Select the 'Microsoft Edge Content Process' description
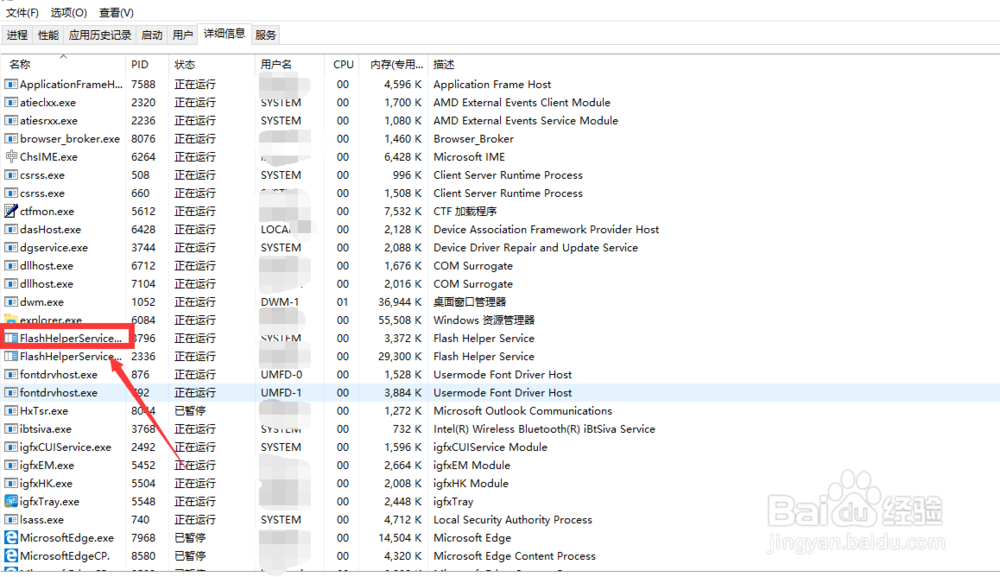The image size is (1000, 577). 515,556
